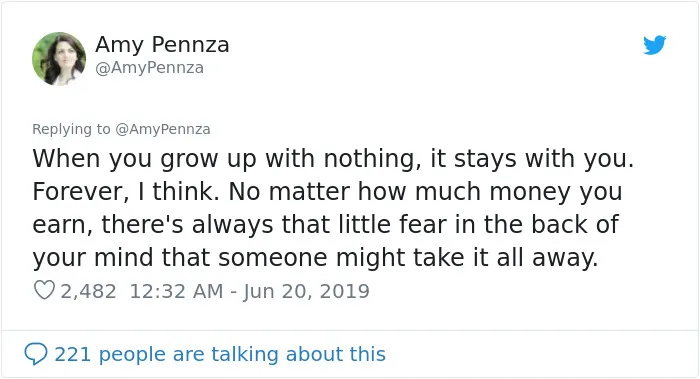Click the 2,482 likes count
The image size is (700, 379).
pos(88,291)
